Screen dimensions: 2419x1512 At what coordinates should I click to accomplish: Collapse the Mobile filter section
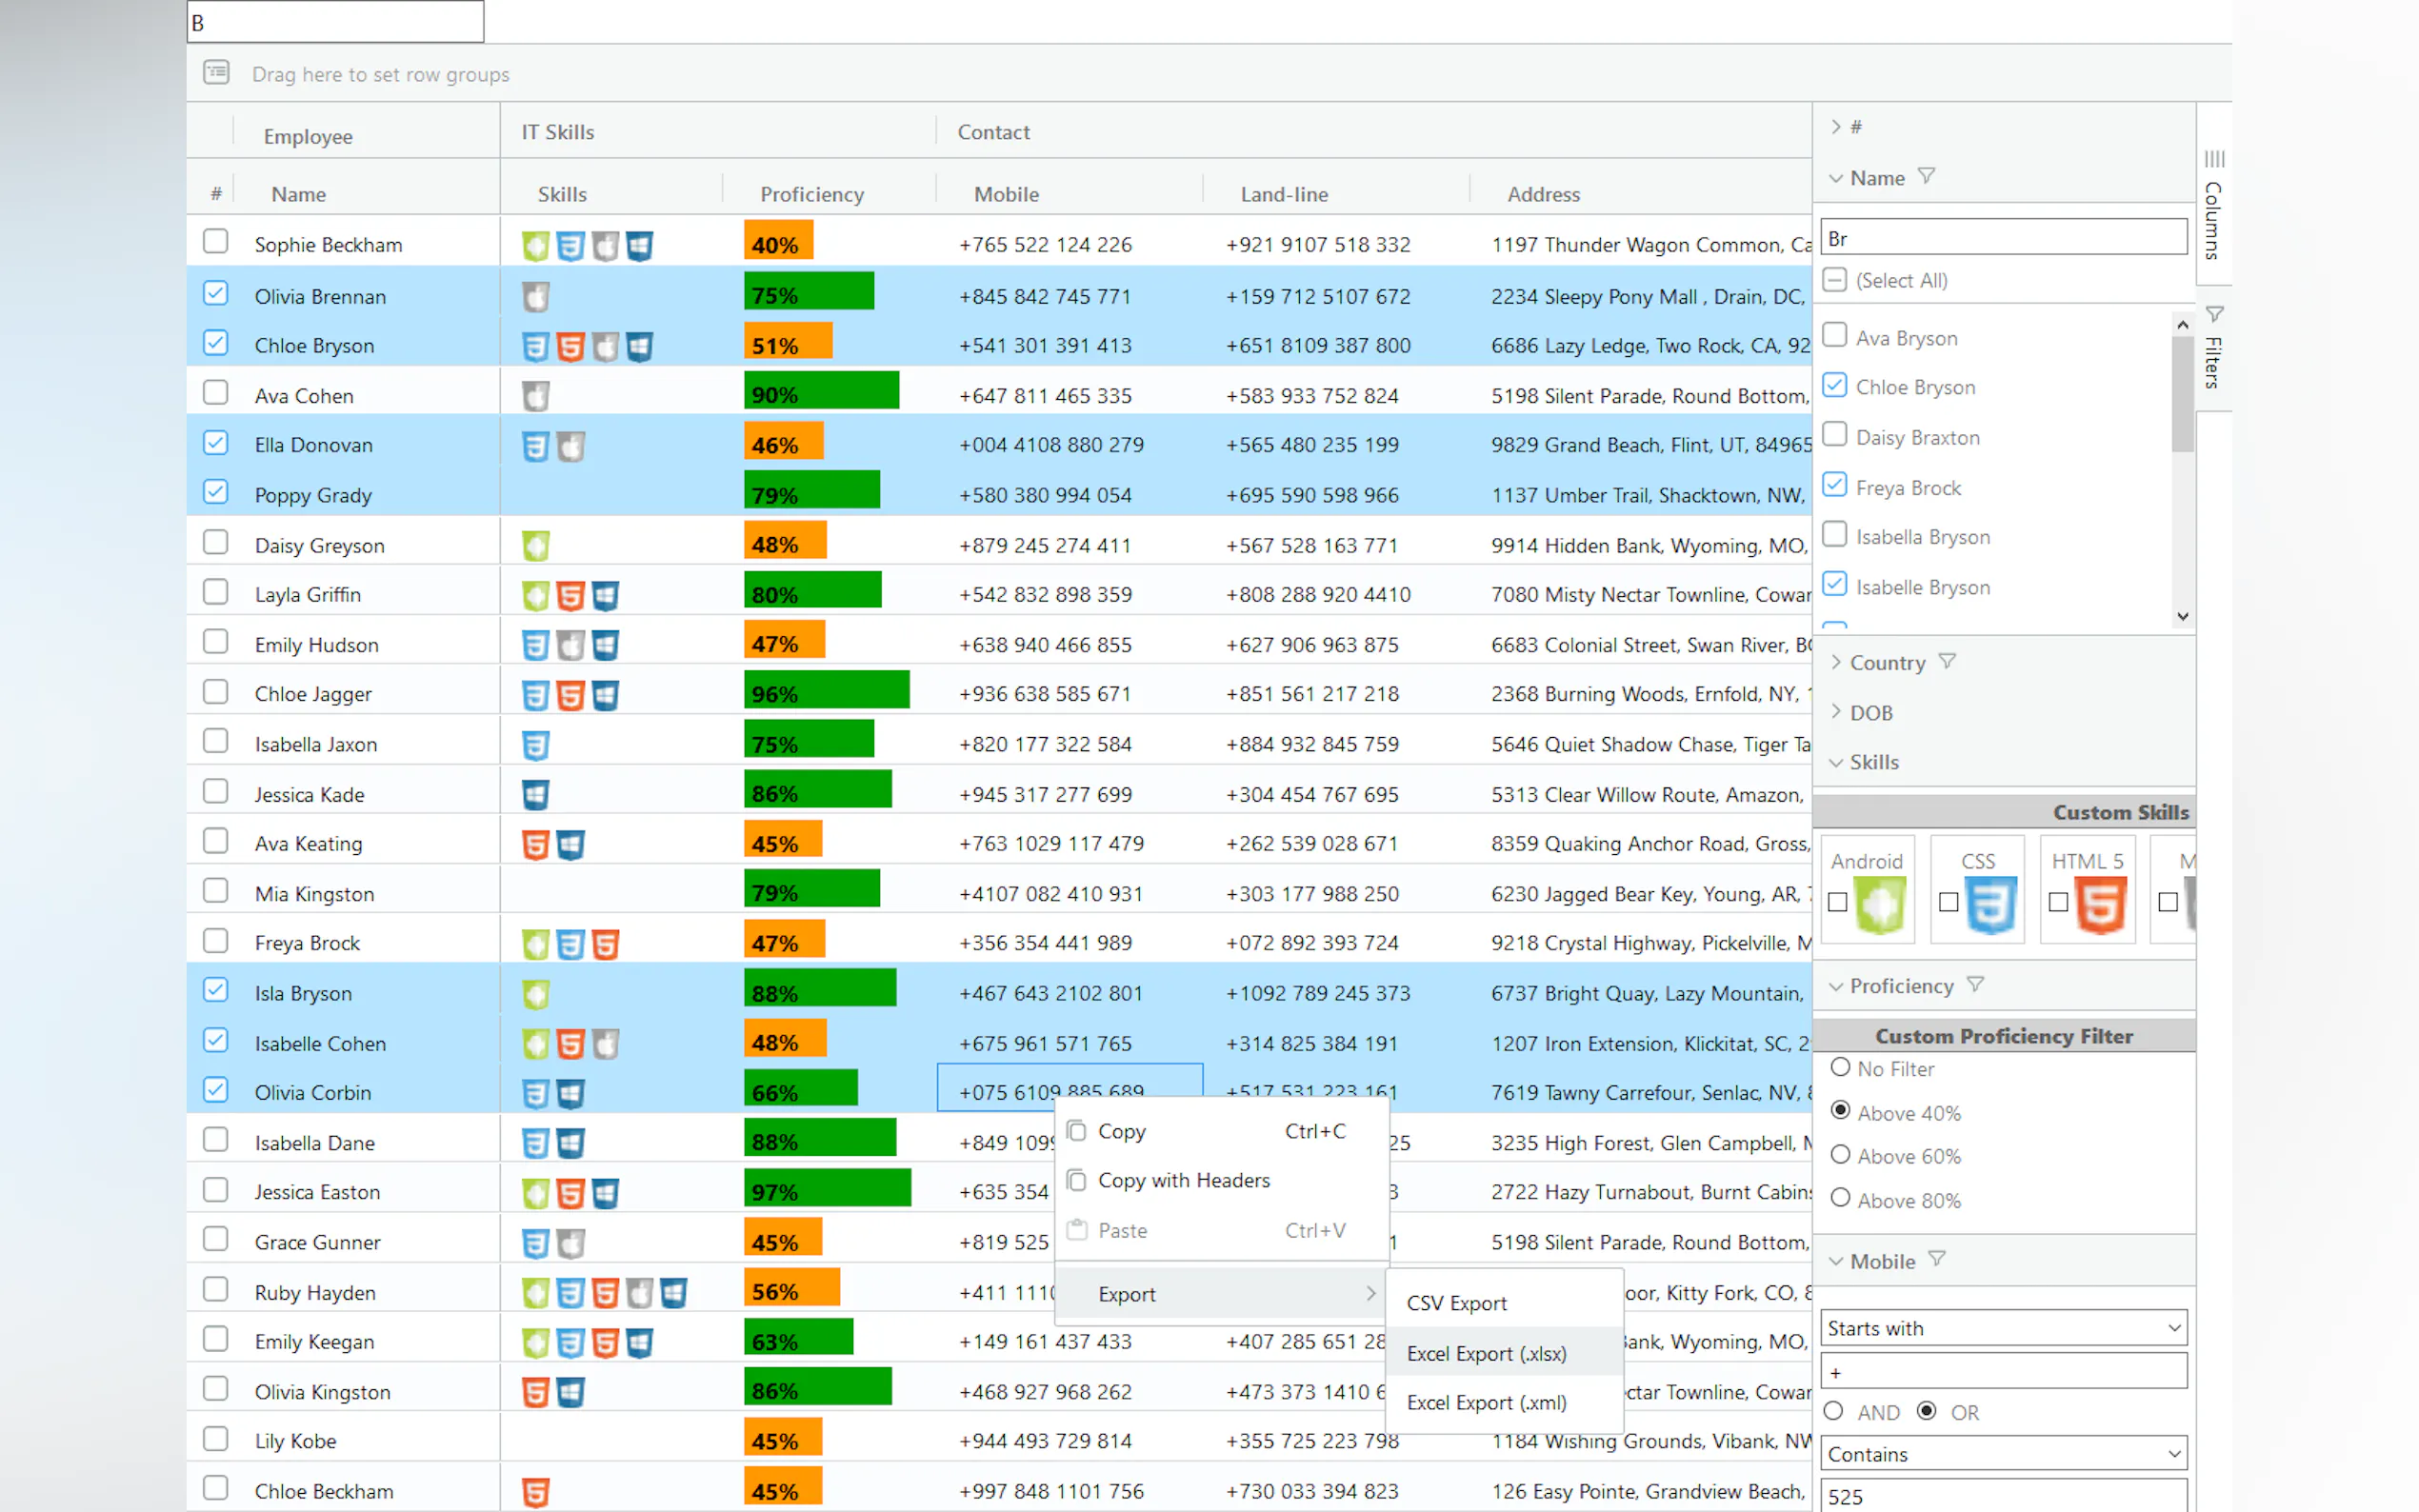tap(1835, 1261)
